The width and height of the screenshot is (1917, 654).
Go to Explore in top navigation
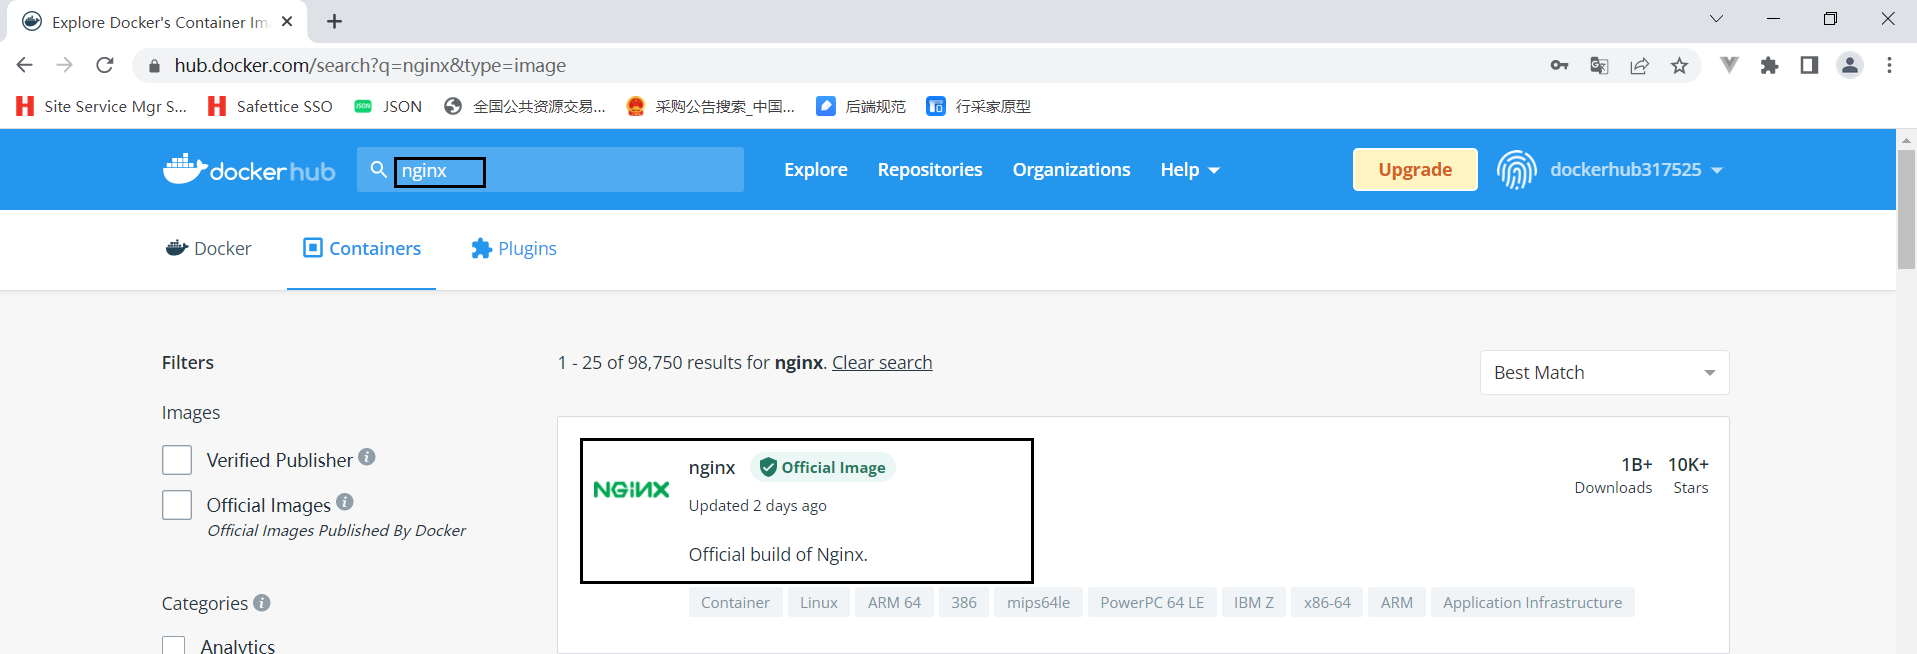click(x=816, y=170)
